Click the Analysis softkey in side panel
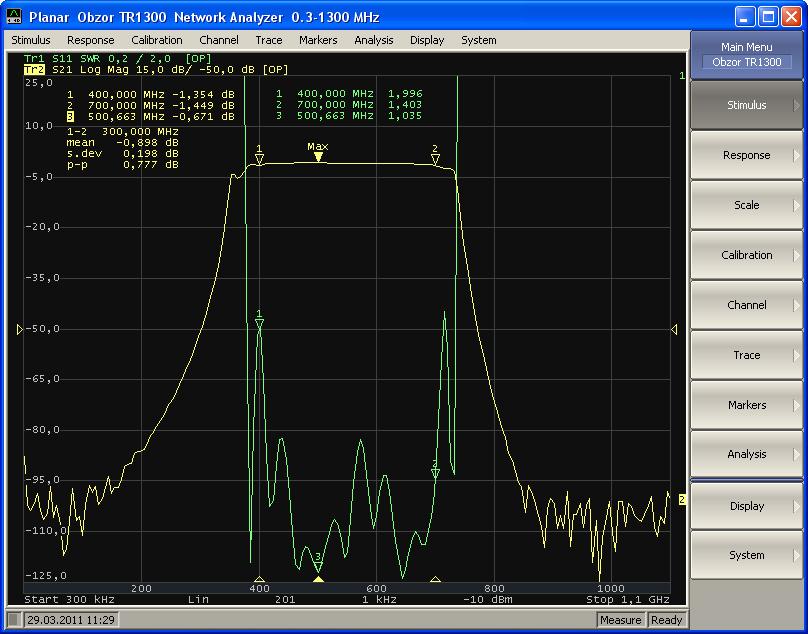Image resolution: width=808 pixels, height=634 pixels. 747,454
